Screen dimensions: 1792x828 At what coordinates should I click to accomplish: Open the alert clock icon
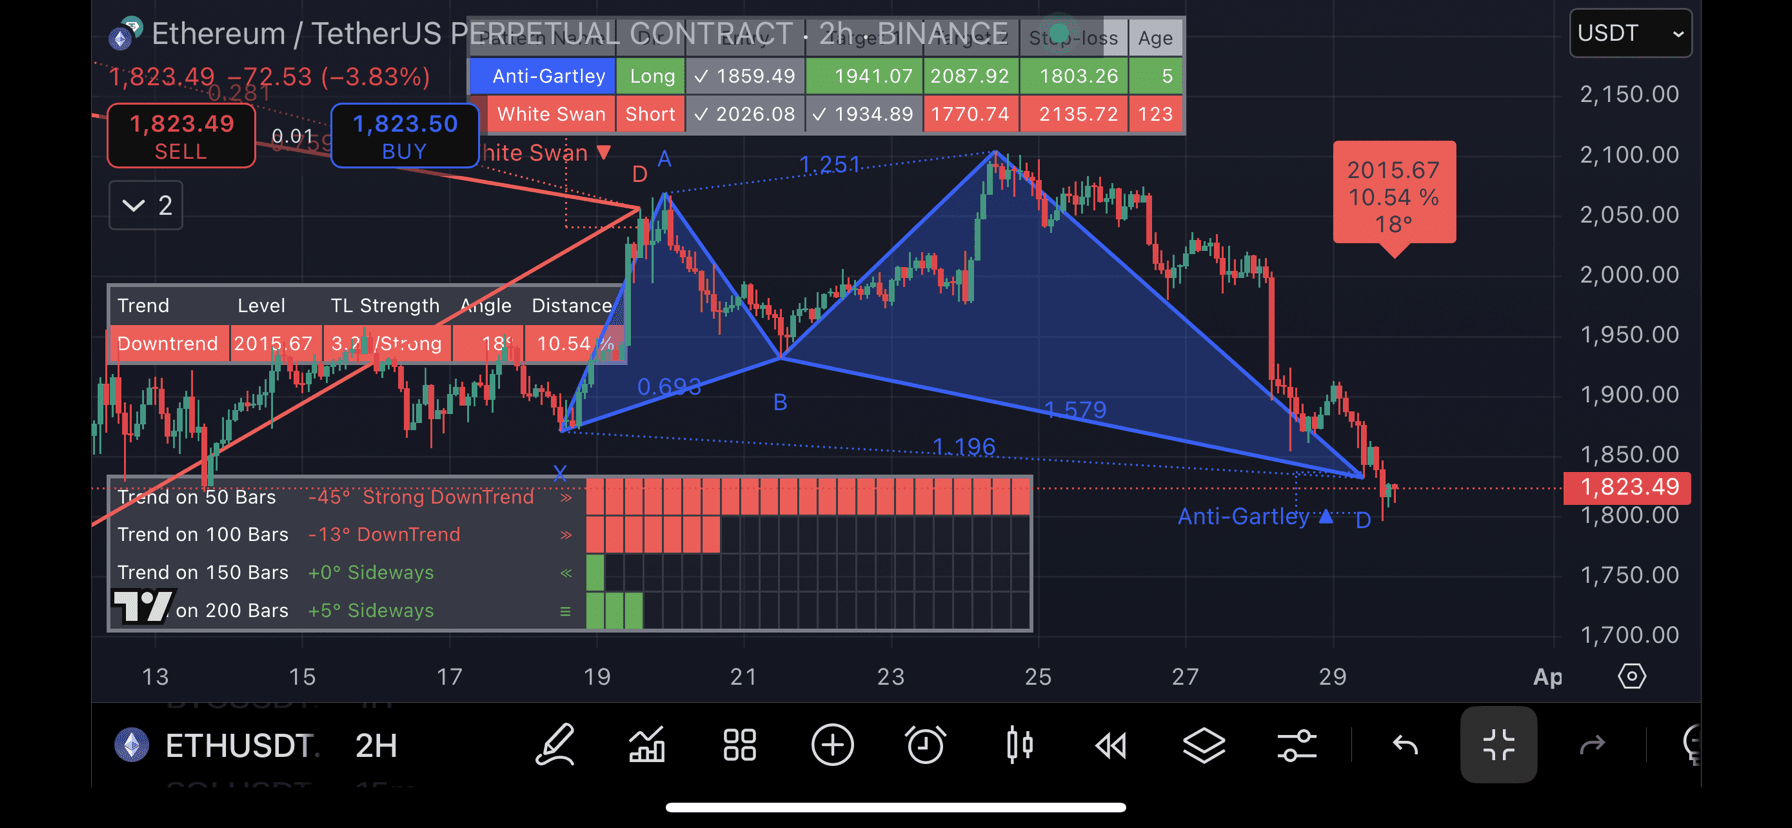[925, 745]
